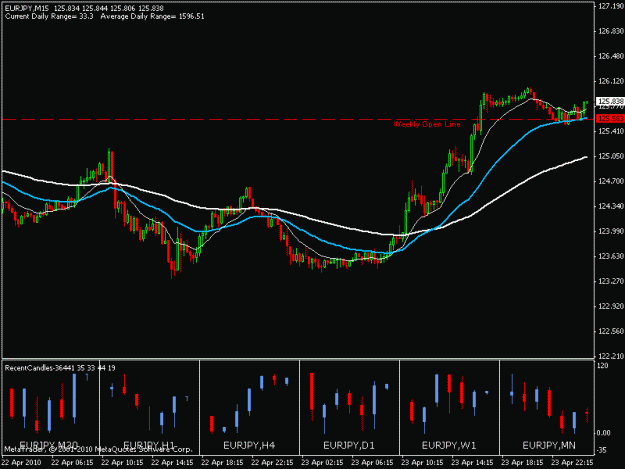Click '23 Apr 06:15' on the time axis
625x469 pixels.
(x=372, y=463)
